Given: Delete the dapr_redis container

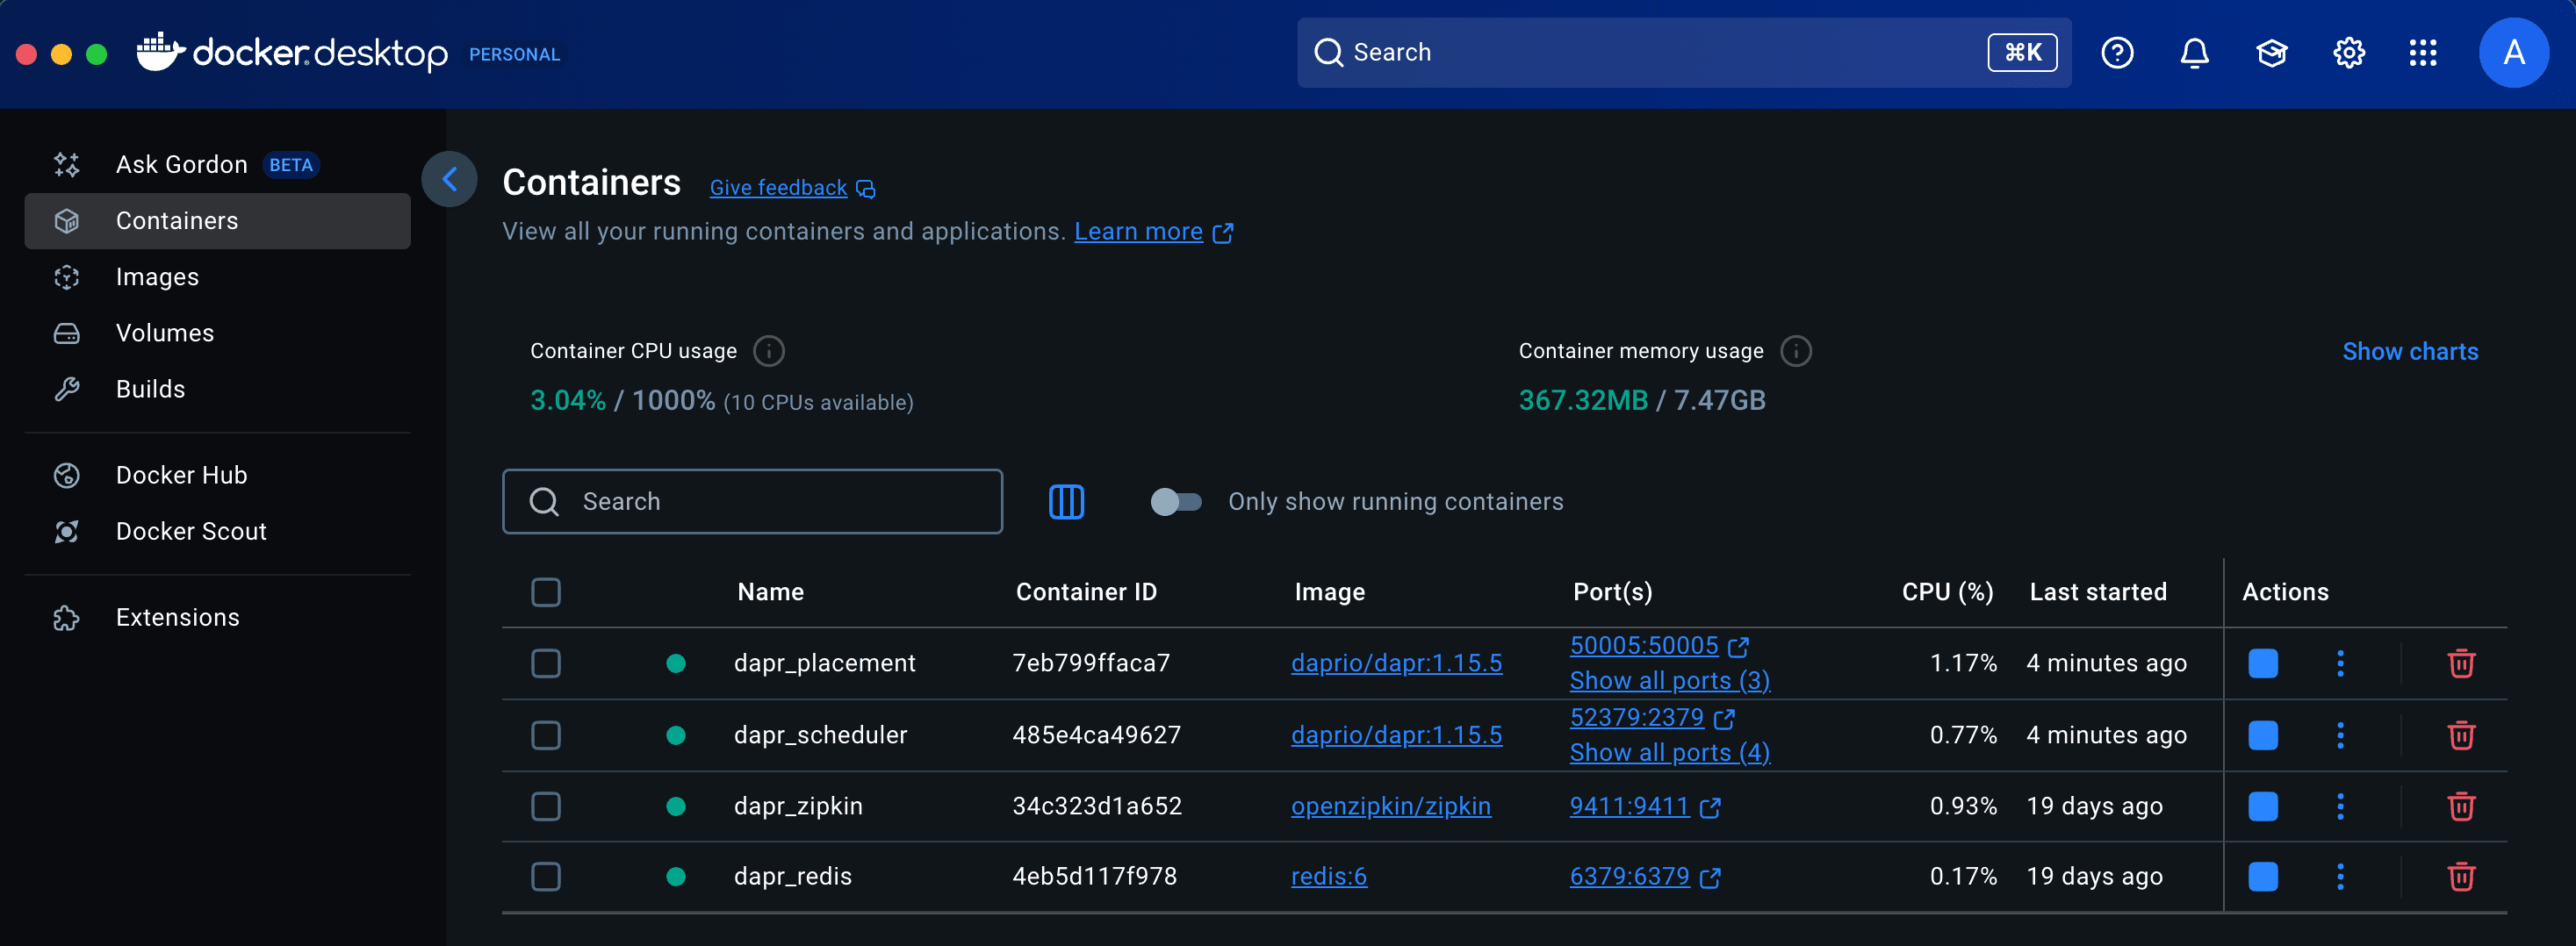Looking at the screenshot, I should click(2461, 877).
